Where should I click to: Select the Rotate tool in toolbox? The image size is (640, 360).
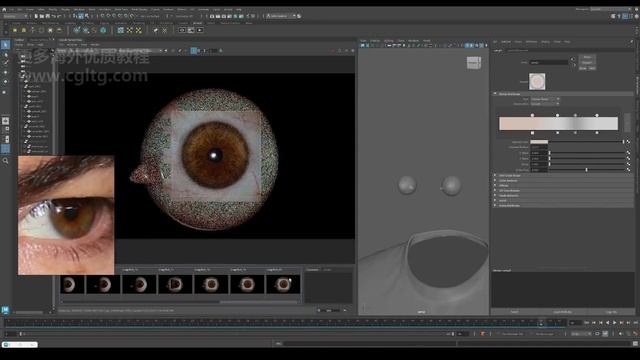pyautogui.click(x=5, y=82)
